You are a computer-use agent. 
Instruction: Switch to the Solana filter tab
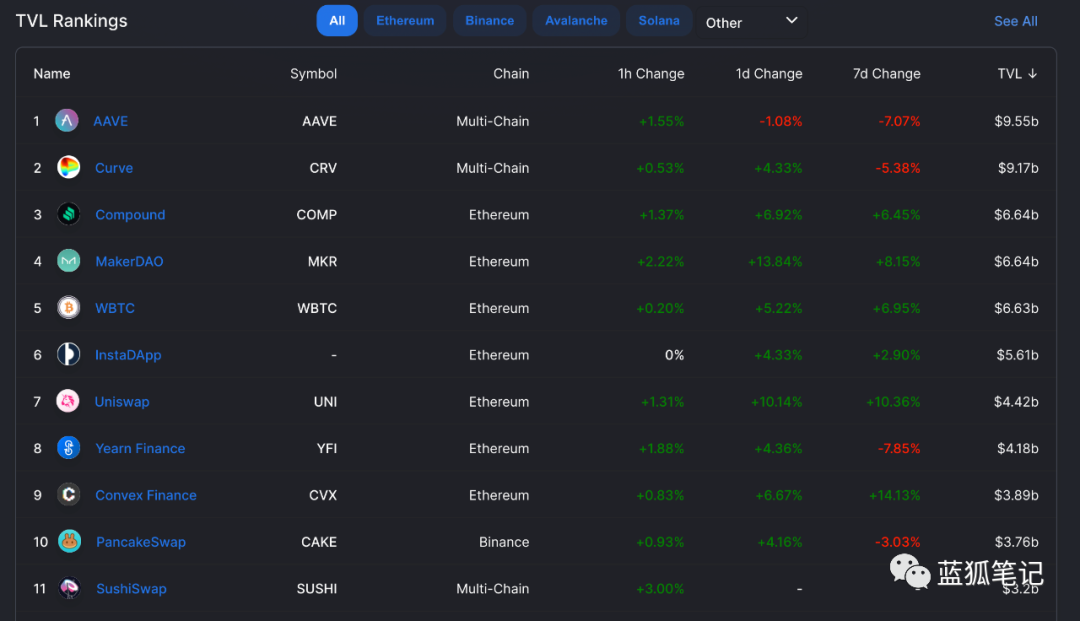click(659, 21)
